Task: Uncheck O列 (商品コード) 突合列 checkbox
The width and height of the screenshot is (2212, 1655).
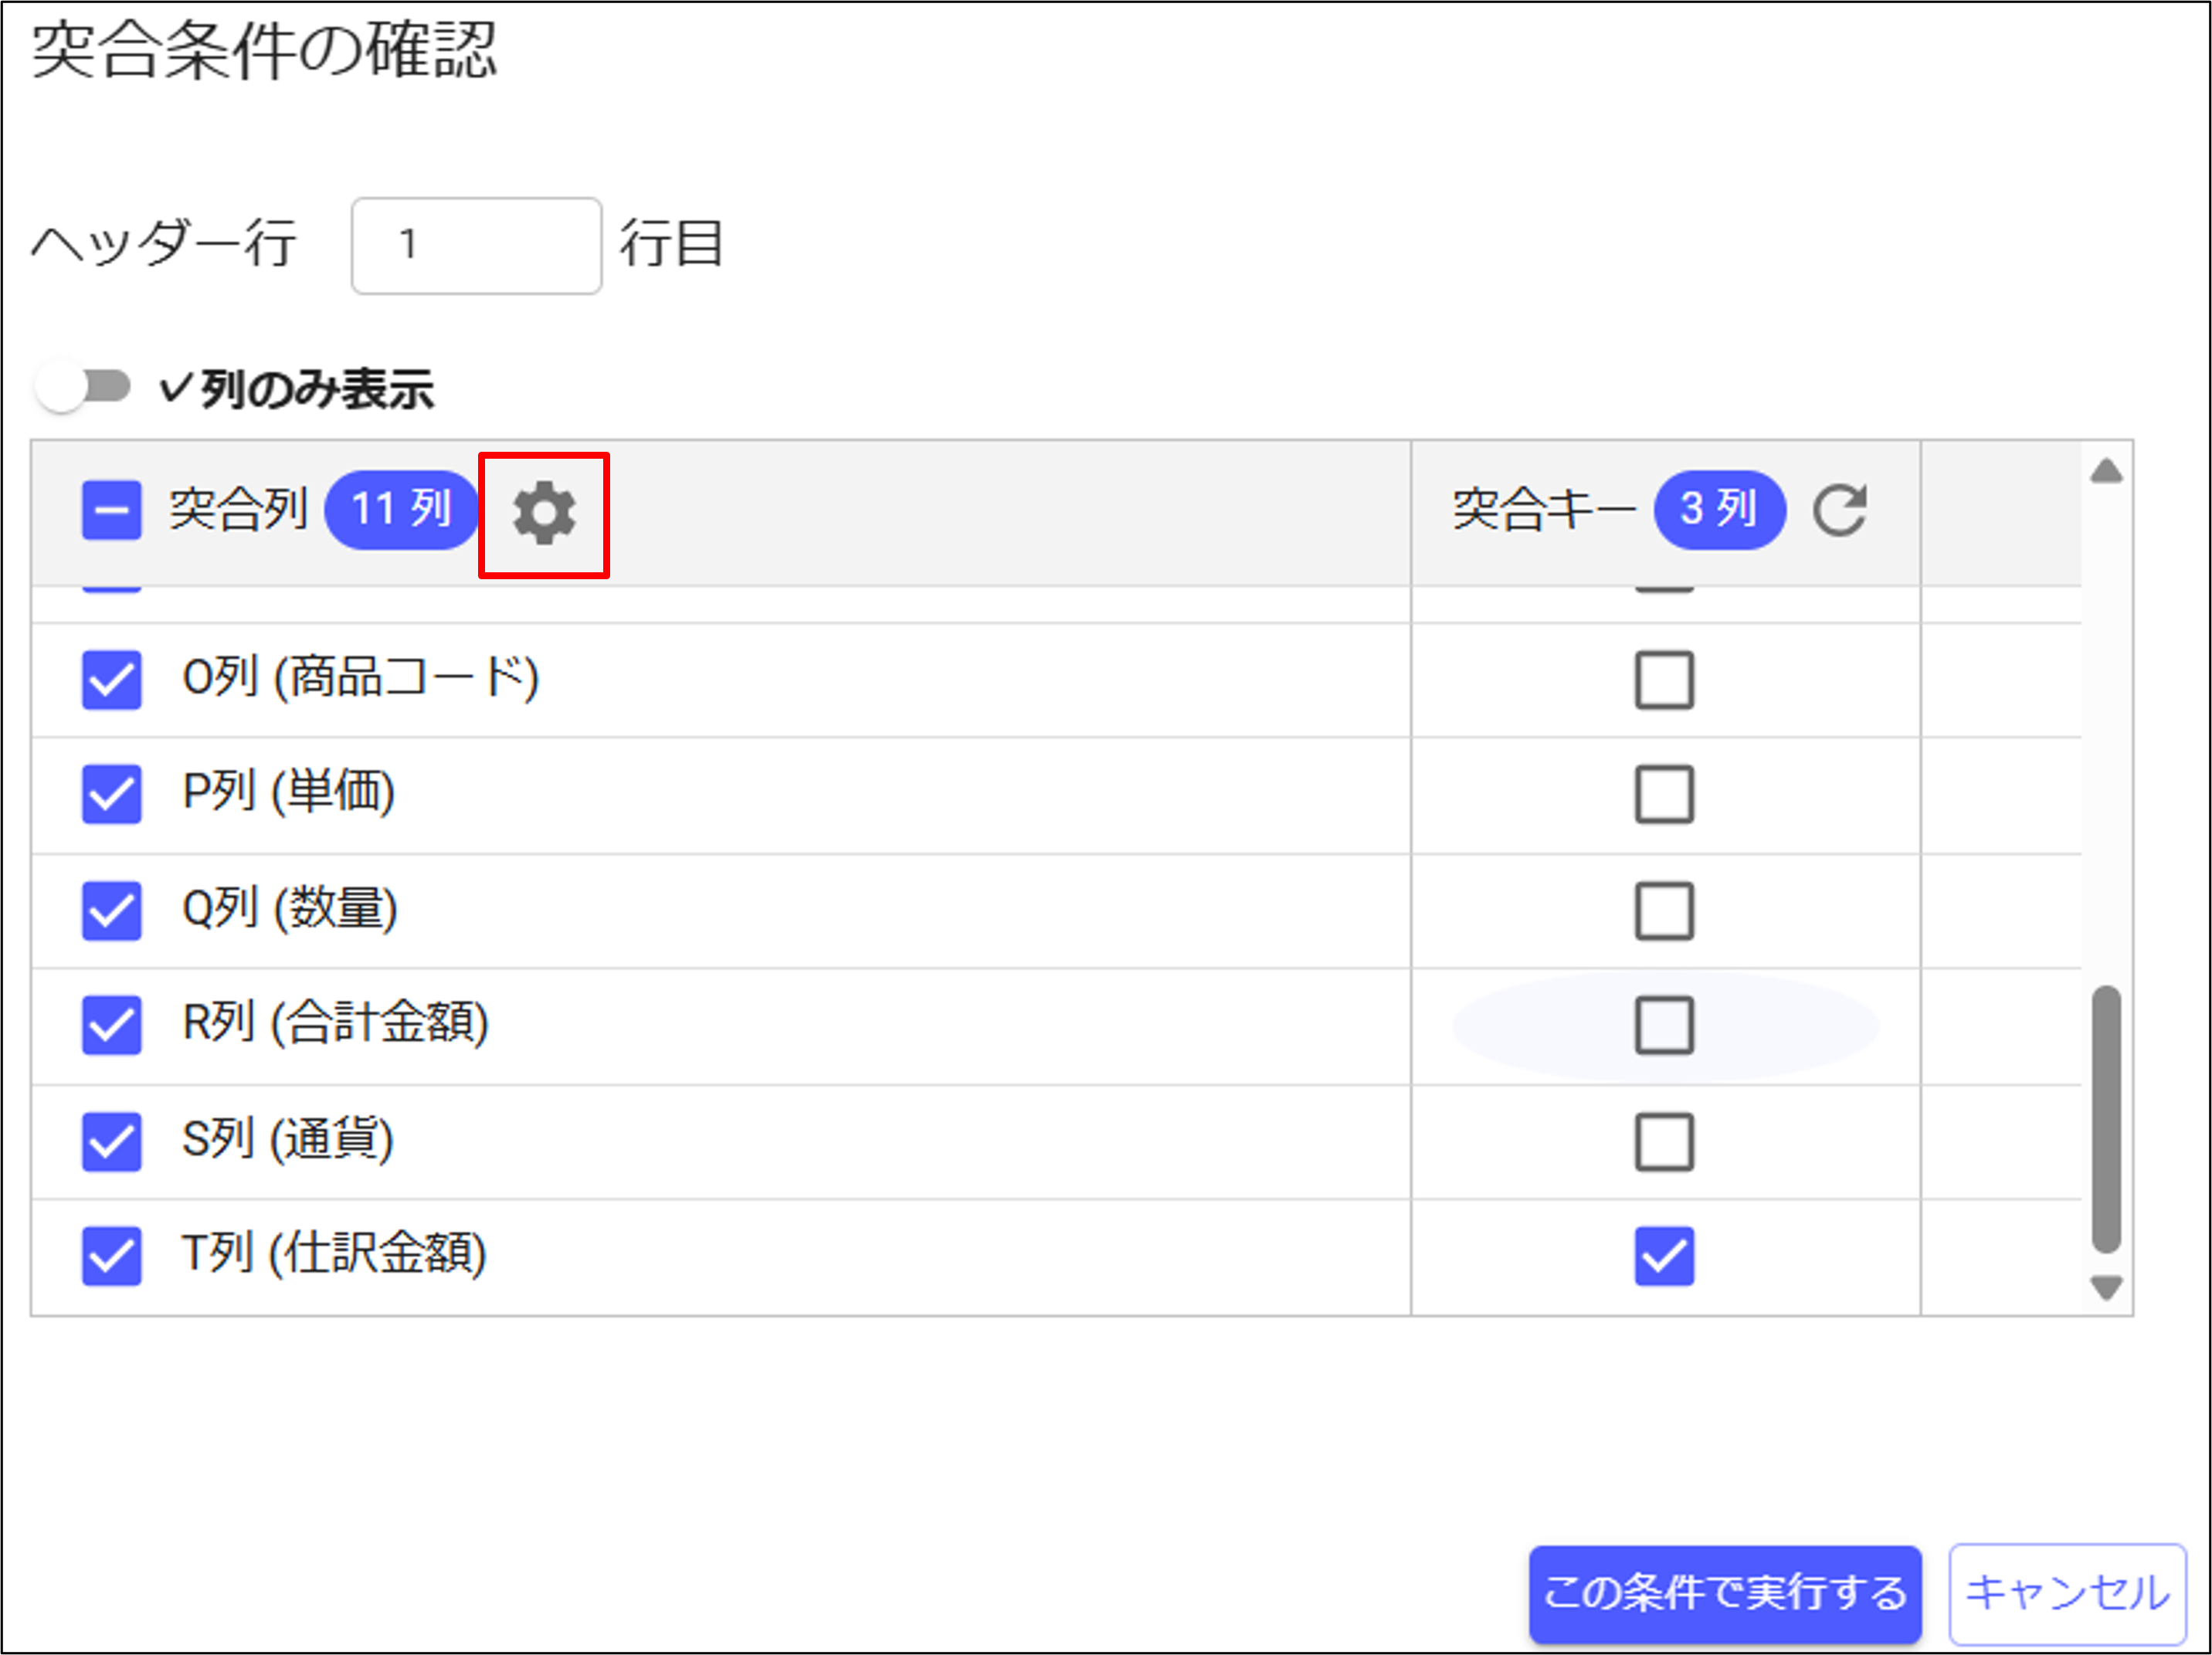Action: coord(111,681)
